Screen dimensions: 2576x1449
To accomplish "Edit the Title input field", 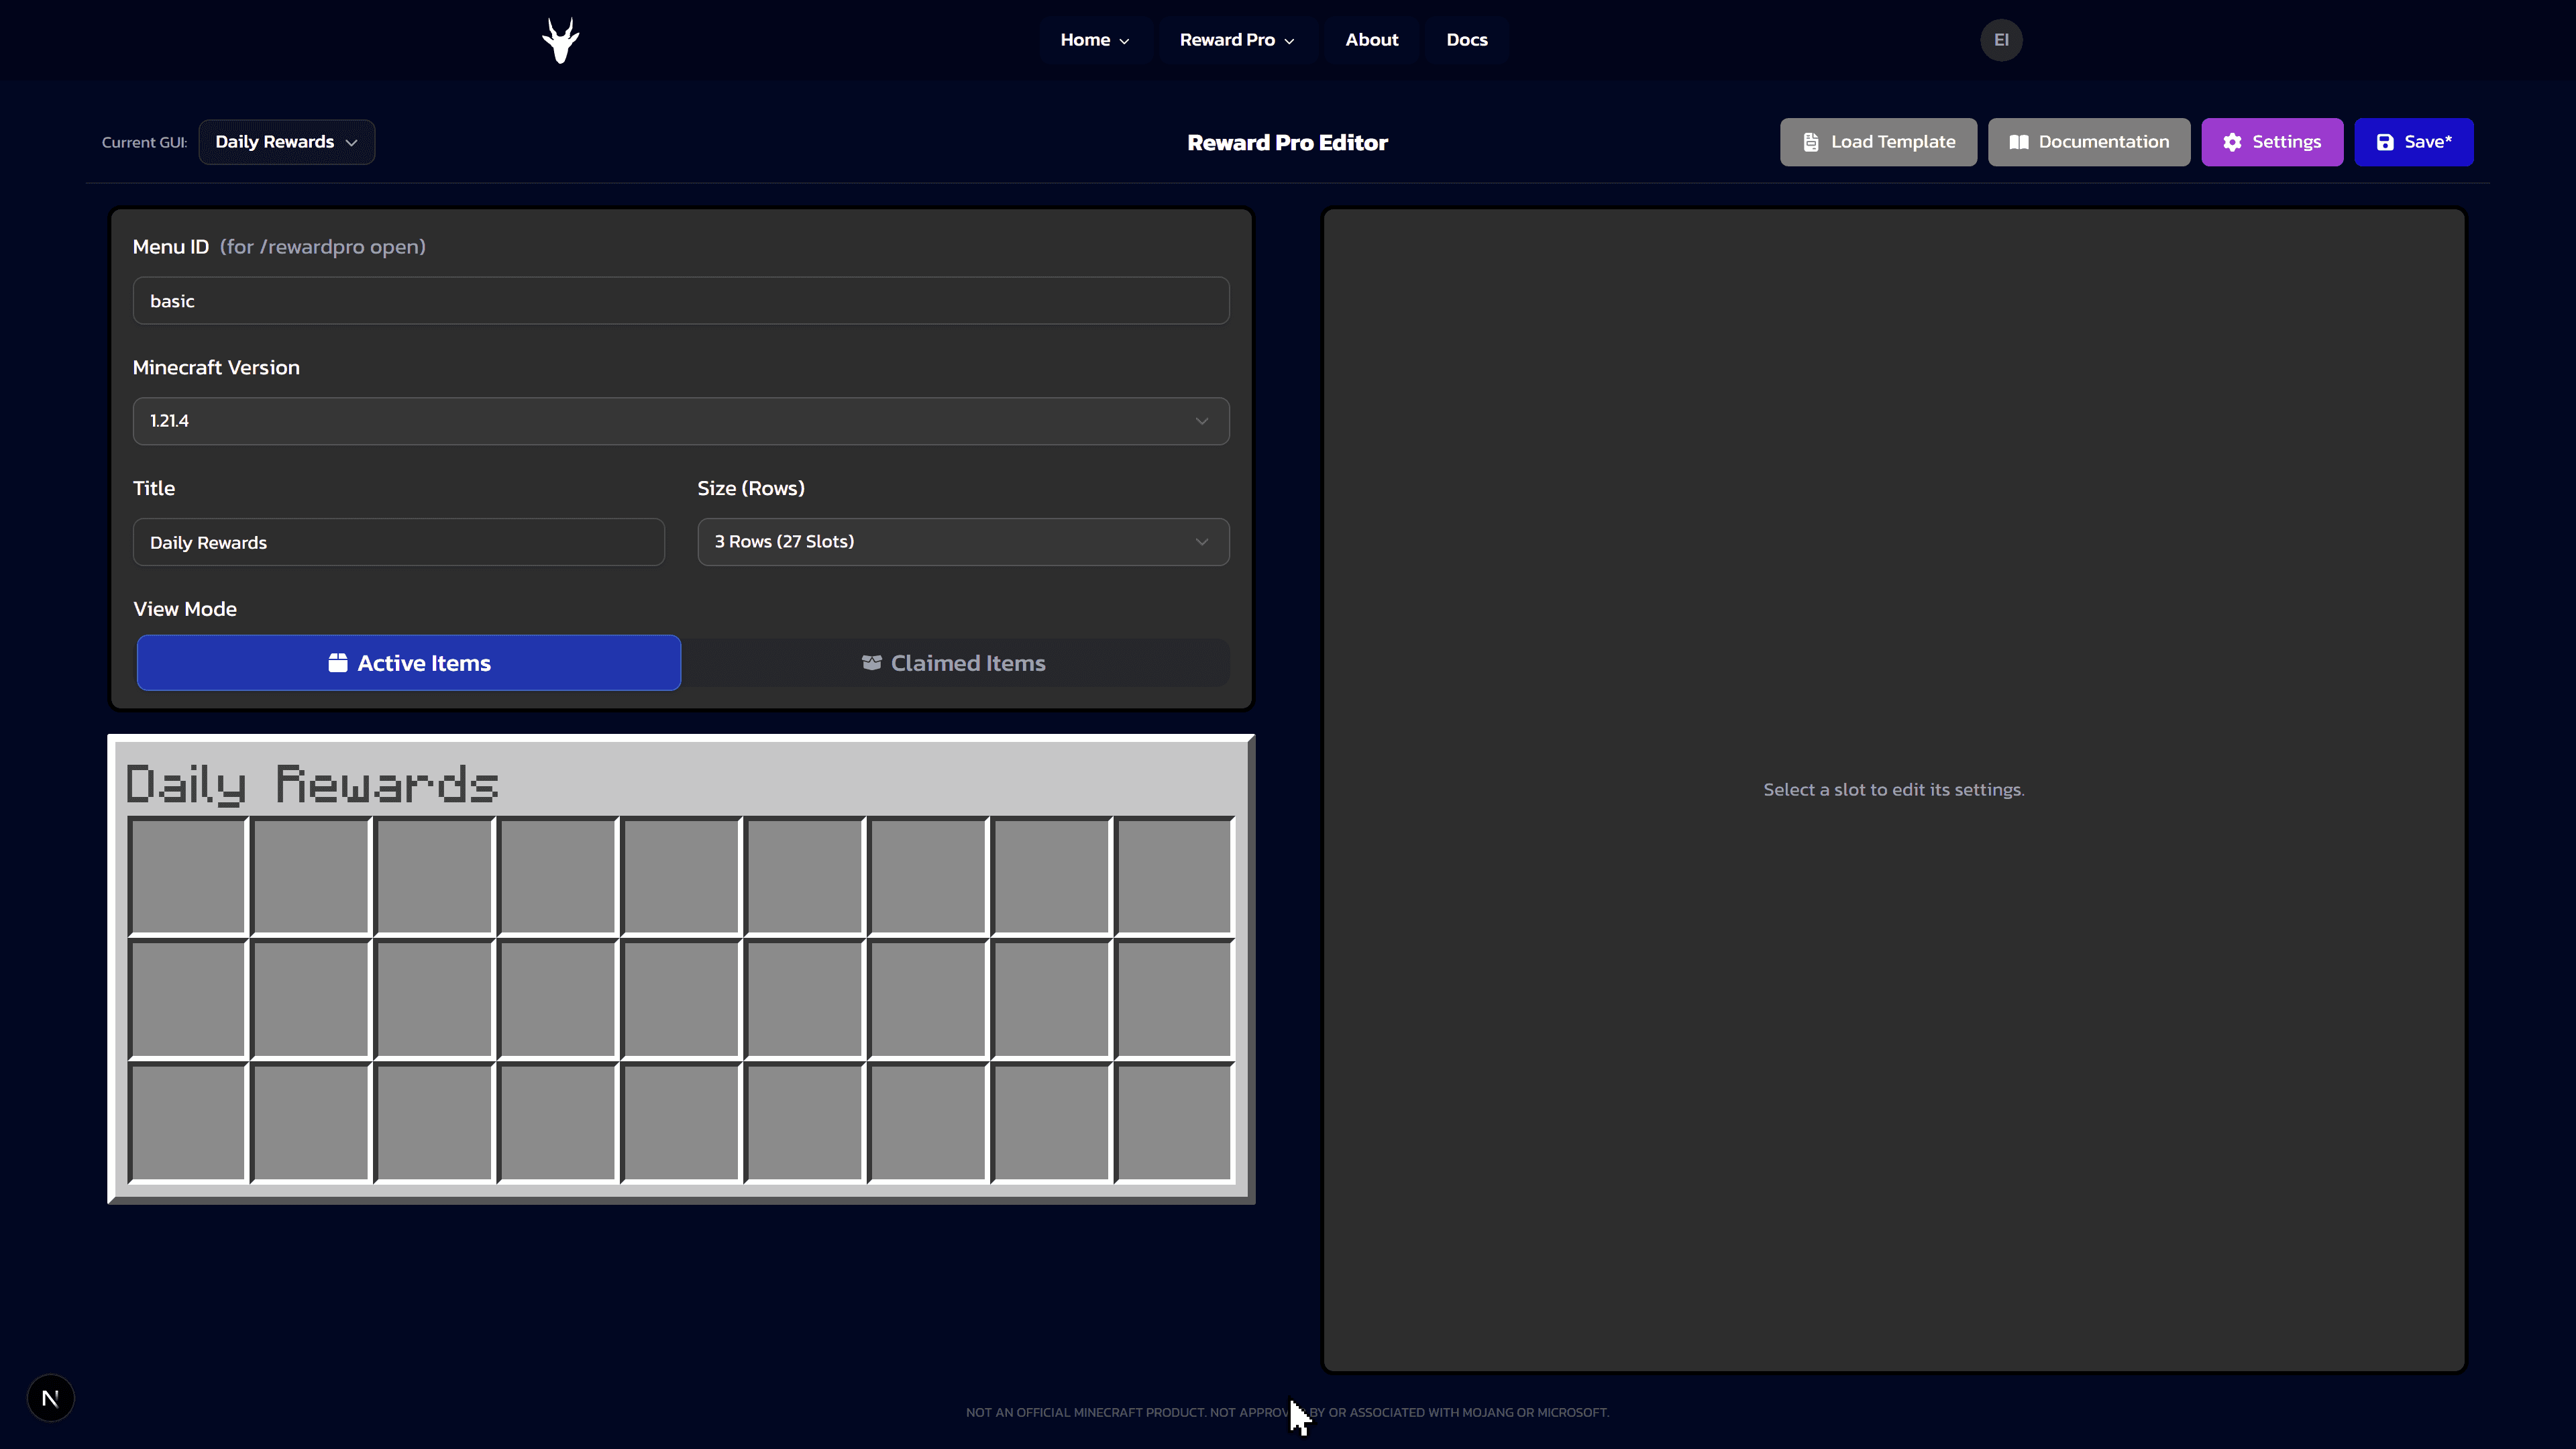I will [399, 542].
